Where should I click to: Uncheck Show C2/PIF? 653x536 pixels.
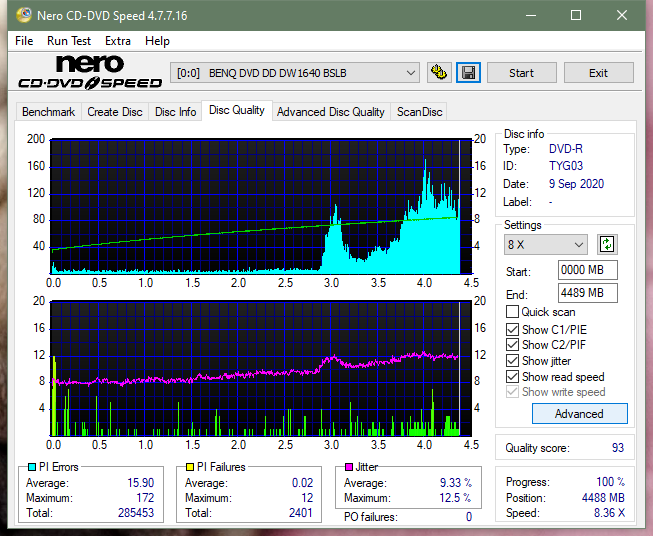[512, 345]
